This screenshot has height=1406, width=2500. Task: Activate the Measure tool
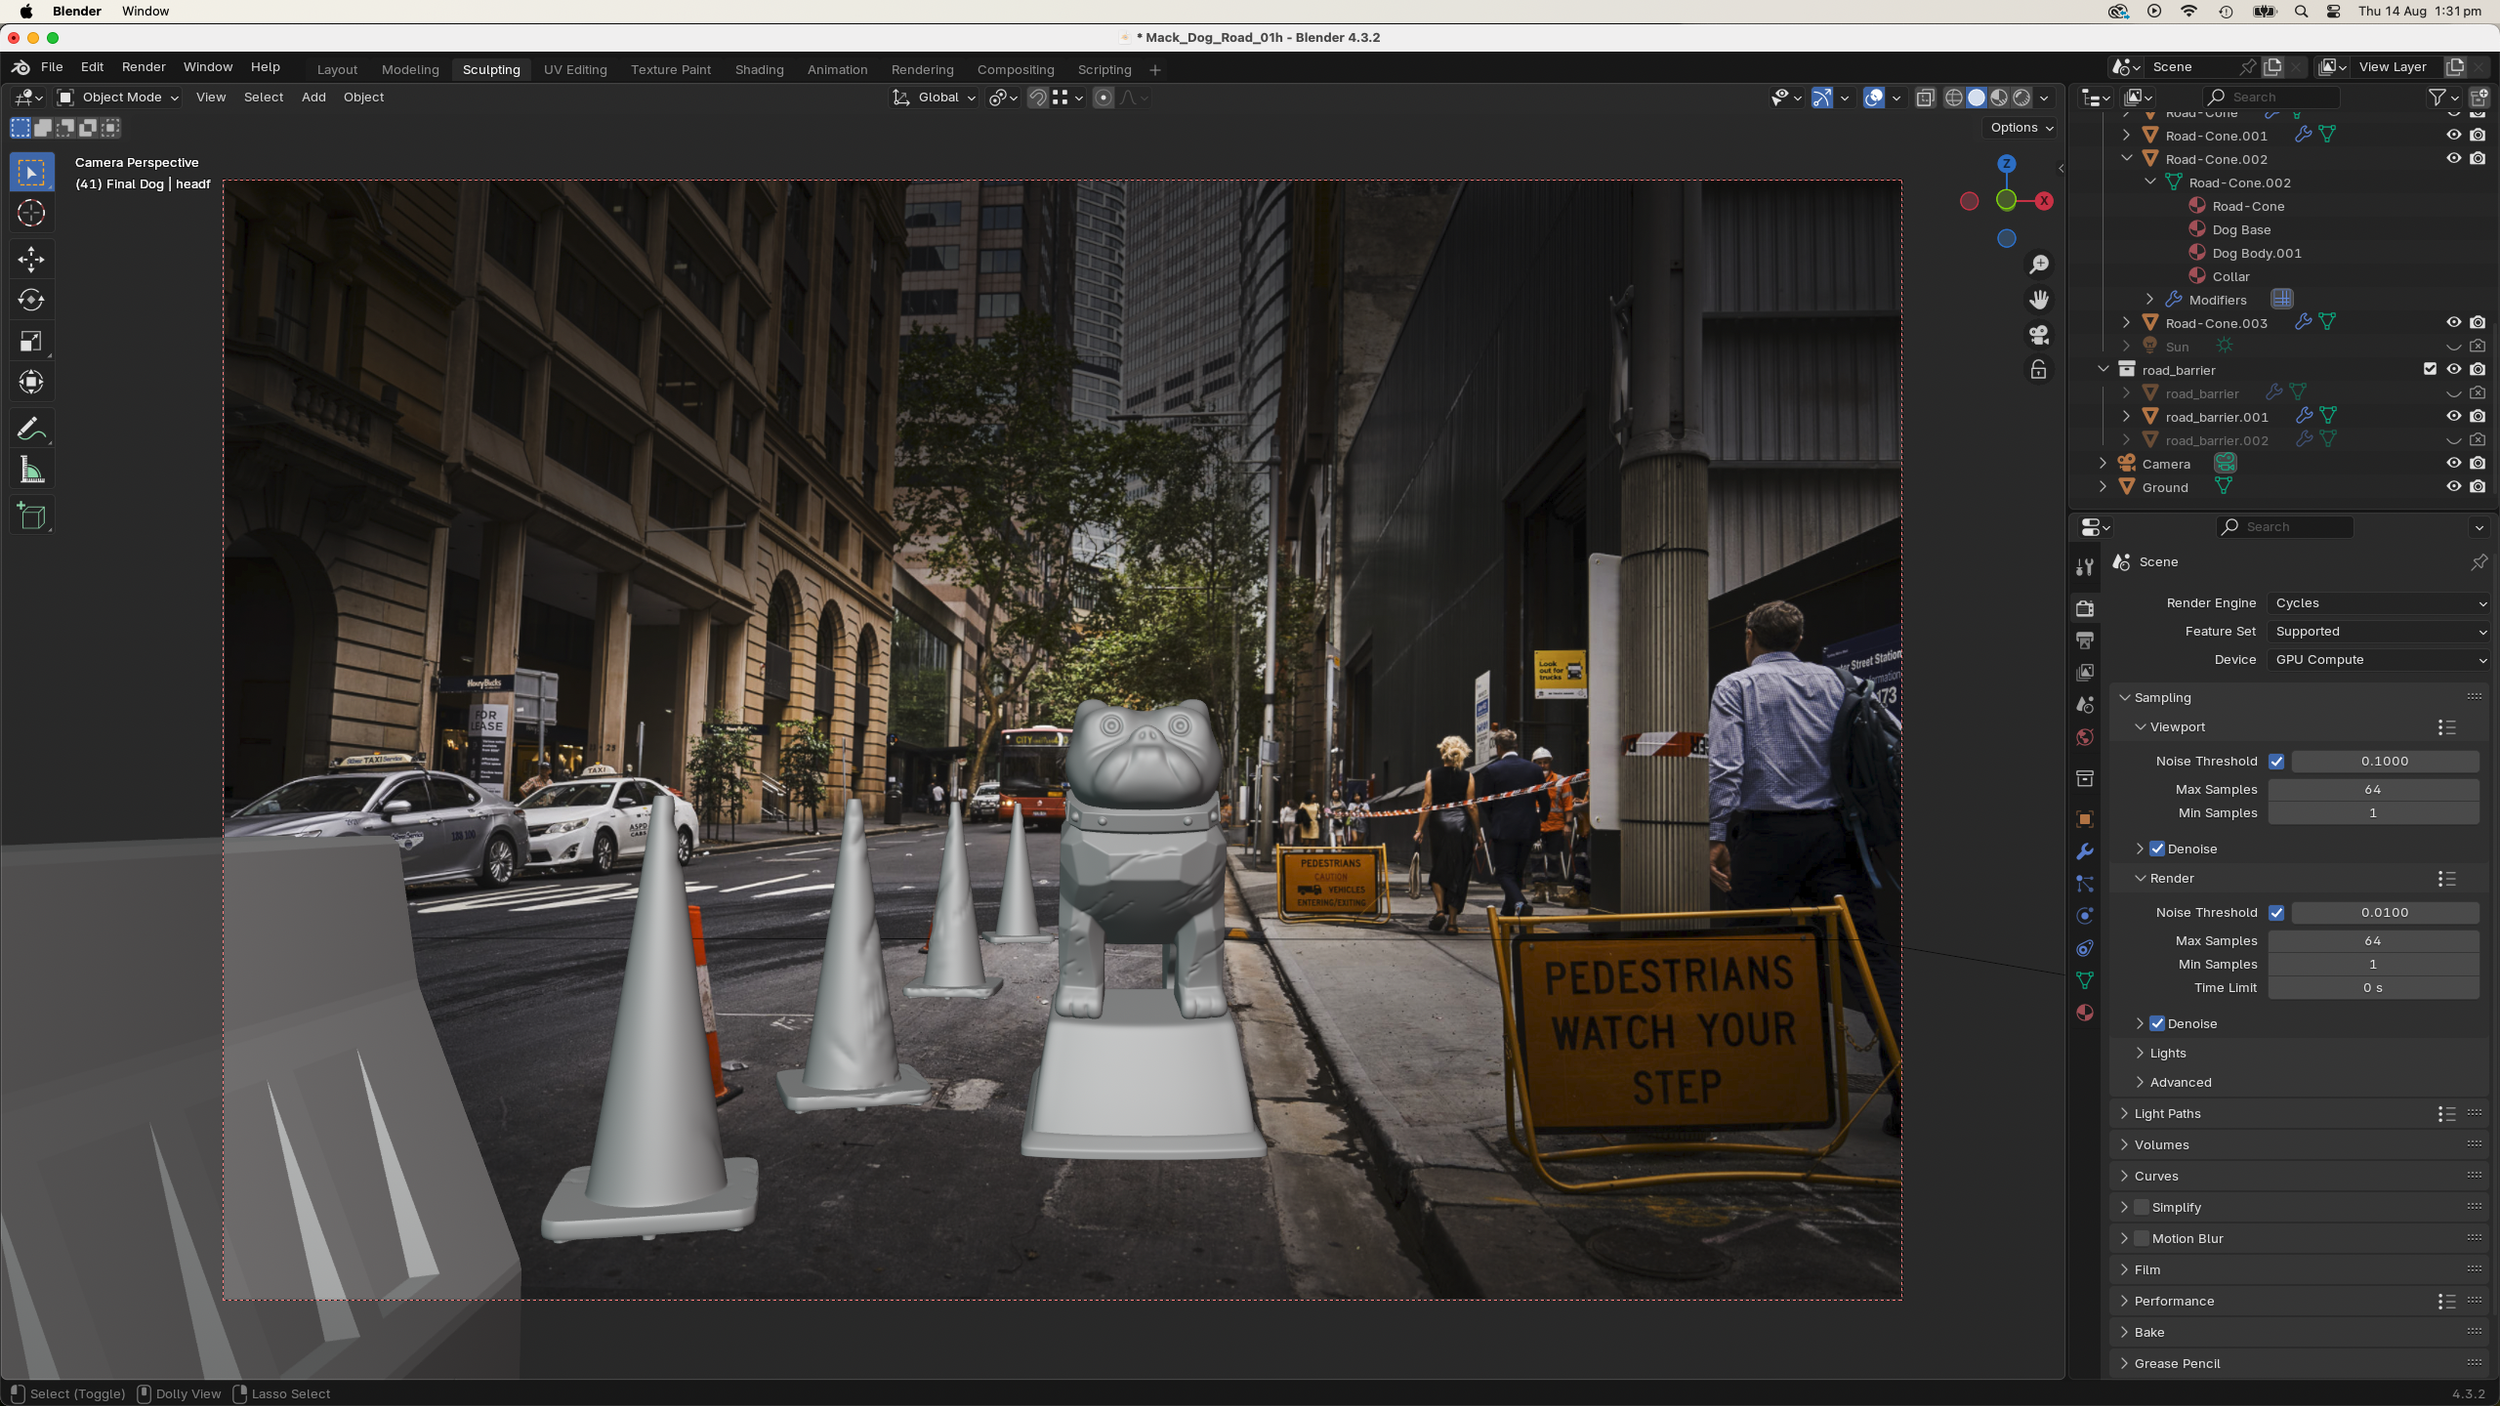pyautogui.click(x=31, y=468)
